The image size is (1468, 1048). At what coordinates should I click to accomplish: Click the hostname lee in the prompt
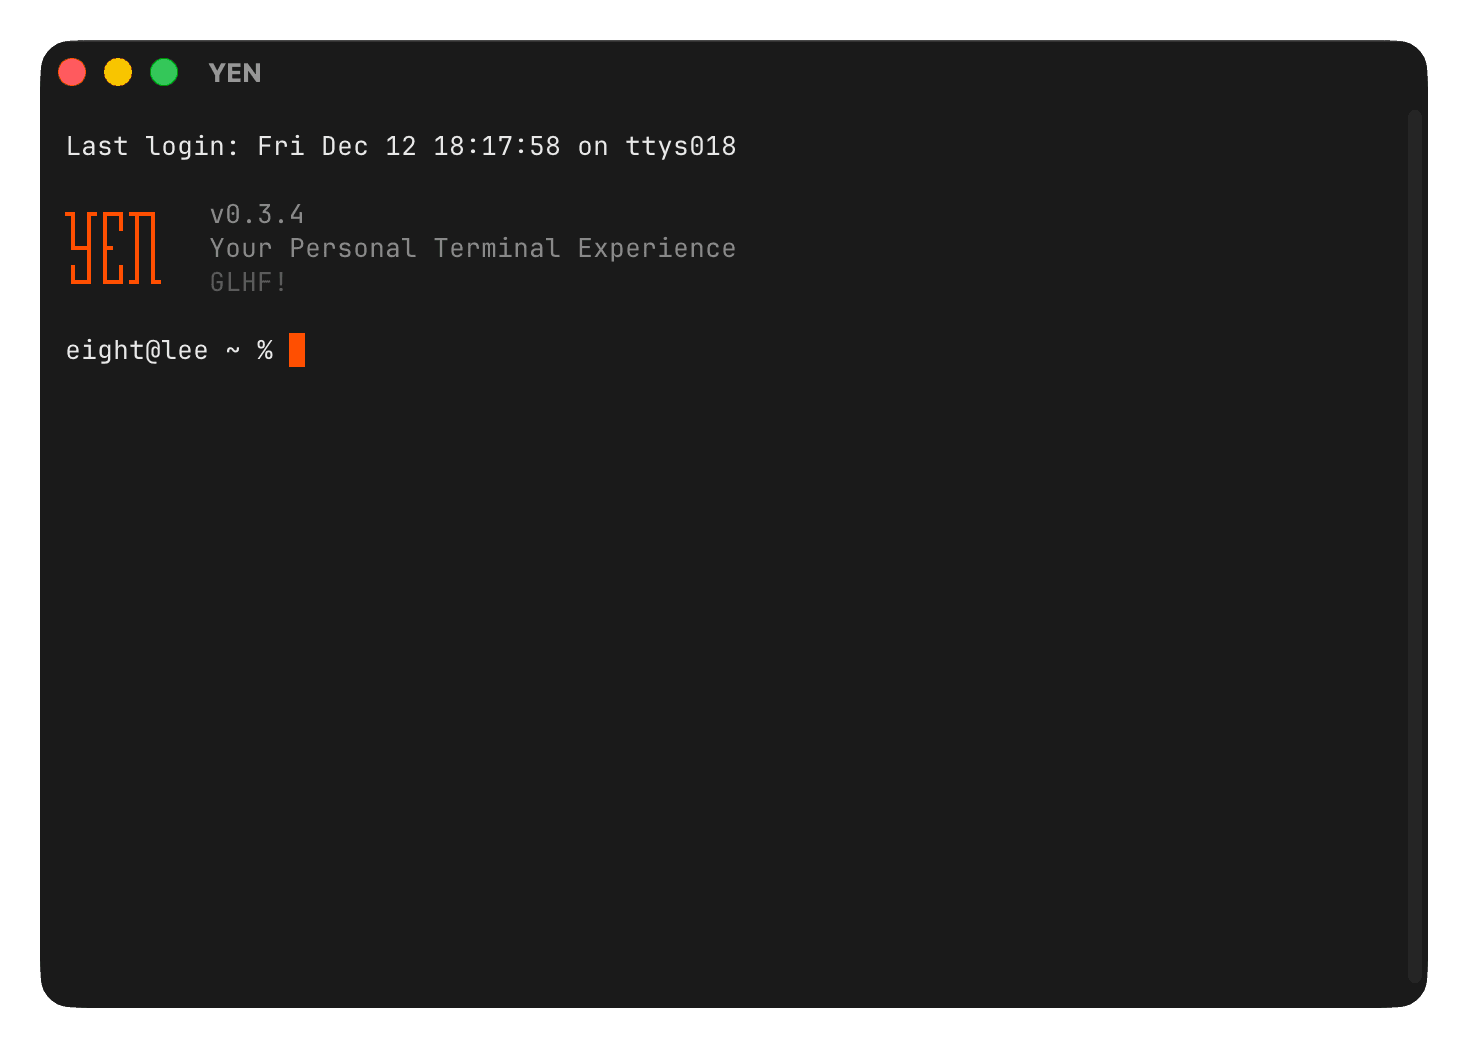coord(185,350)
